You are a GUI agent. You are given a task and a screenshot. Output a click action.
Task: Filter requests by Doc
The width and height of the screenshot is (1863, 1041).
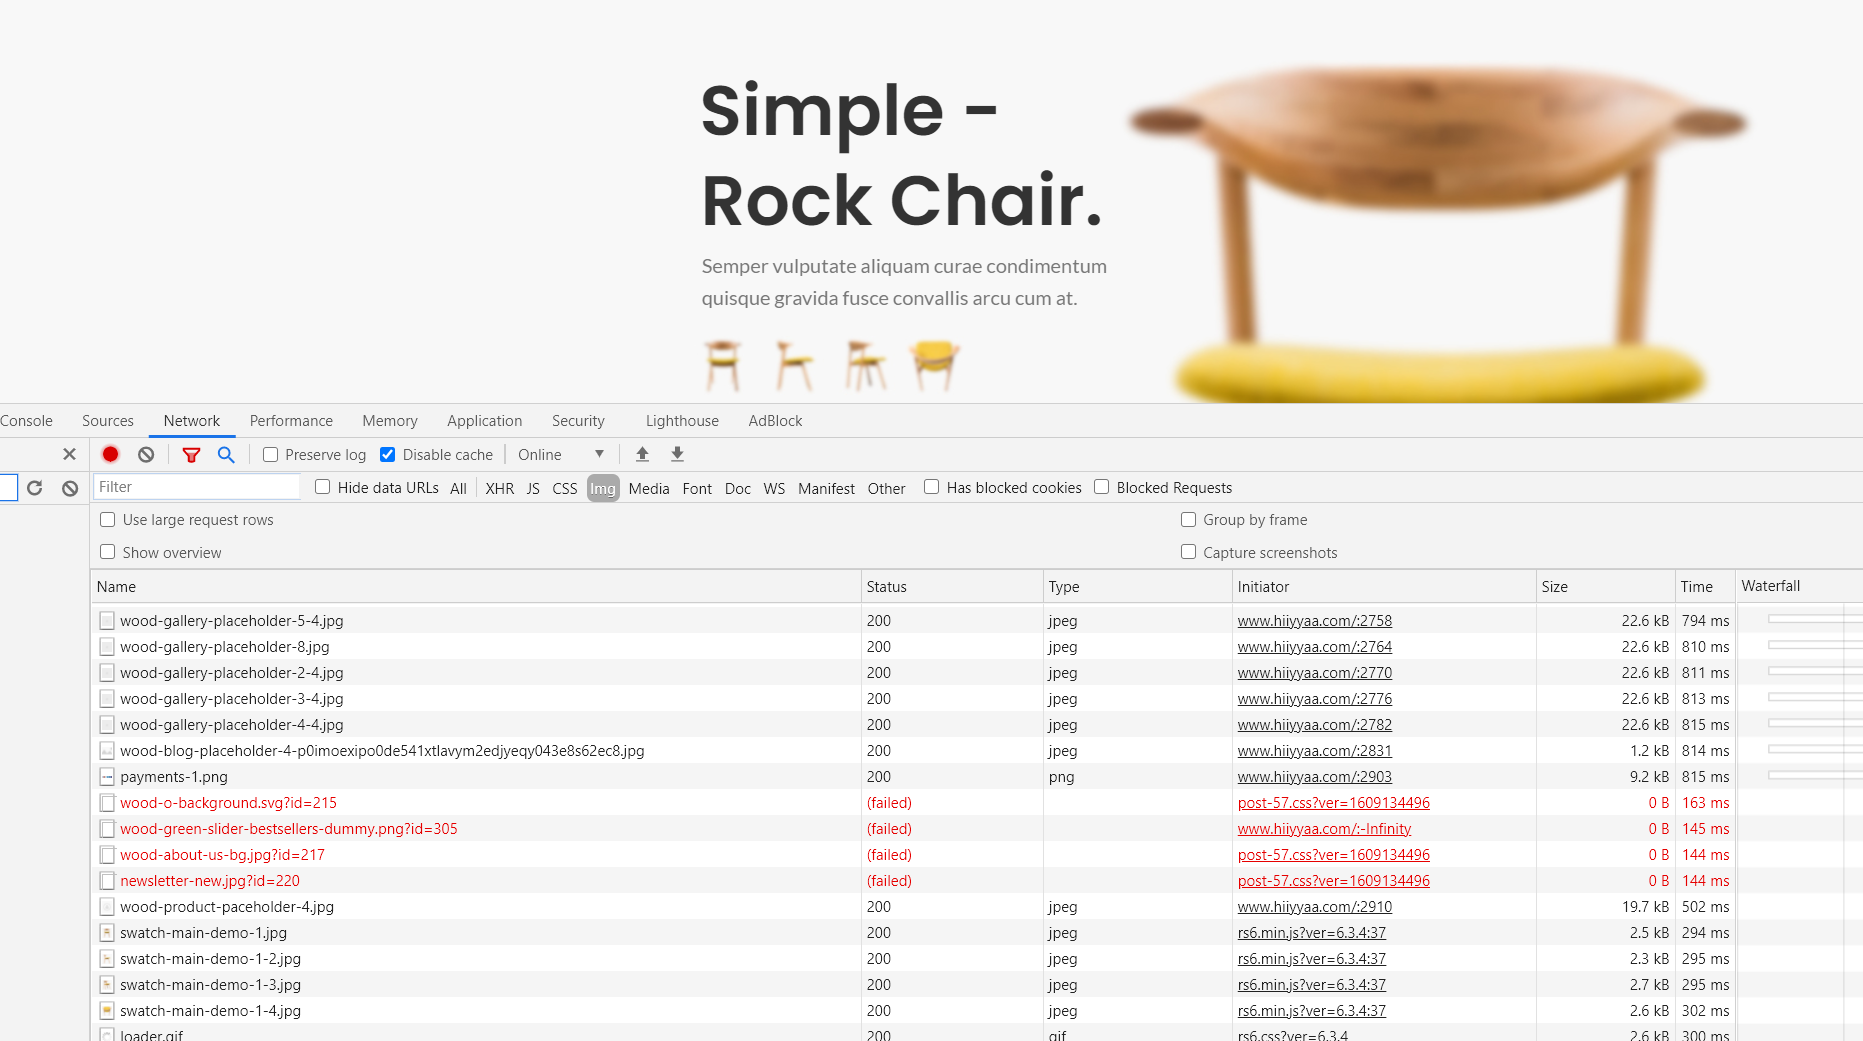738,488
